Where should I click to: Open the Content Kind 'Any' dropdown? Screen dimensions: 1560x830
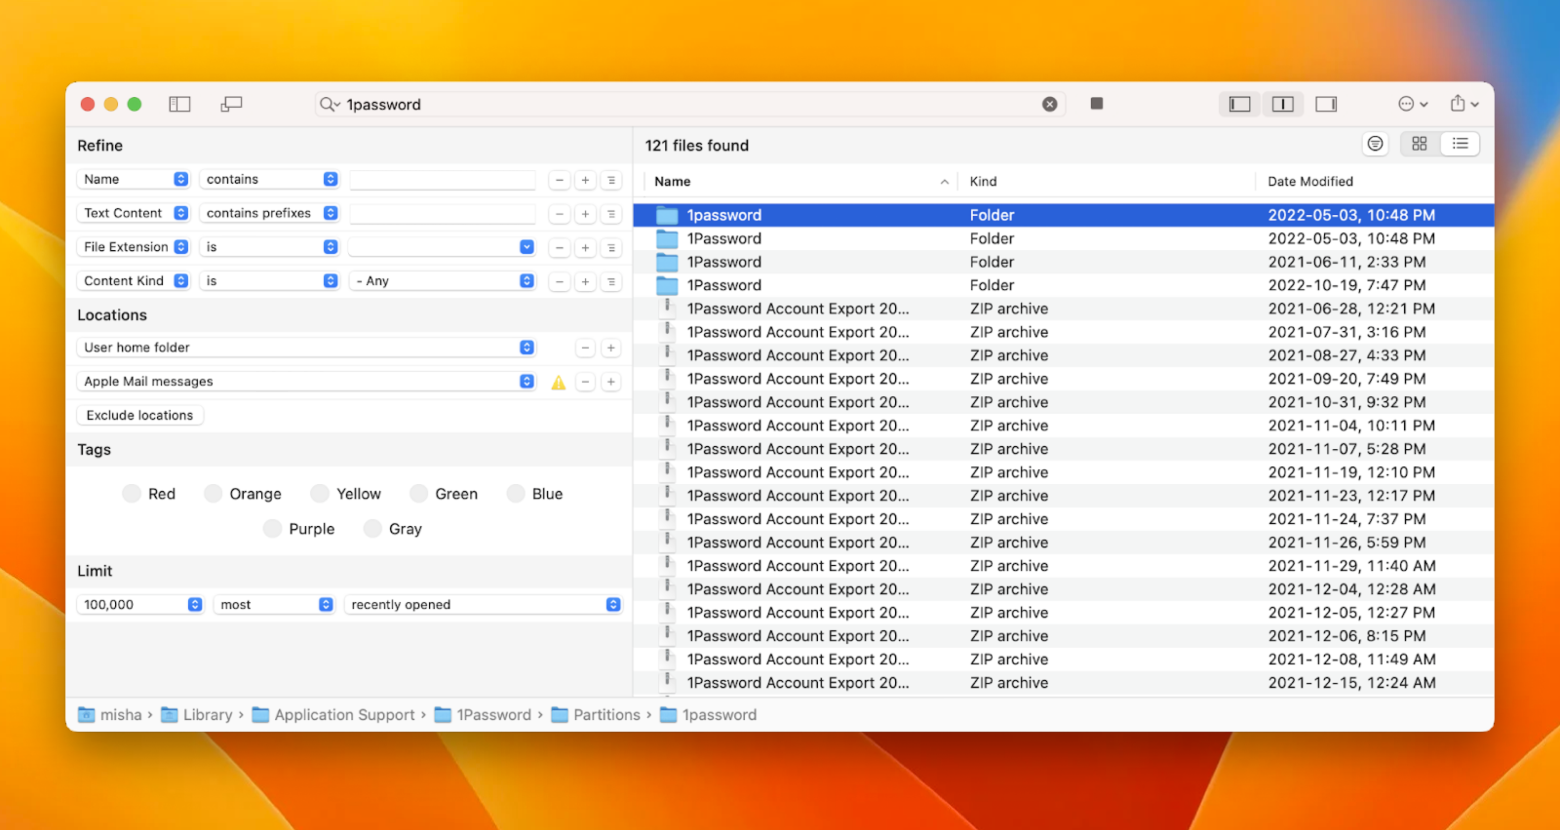tap(443, 280)
